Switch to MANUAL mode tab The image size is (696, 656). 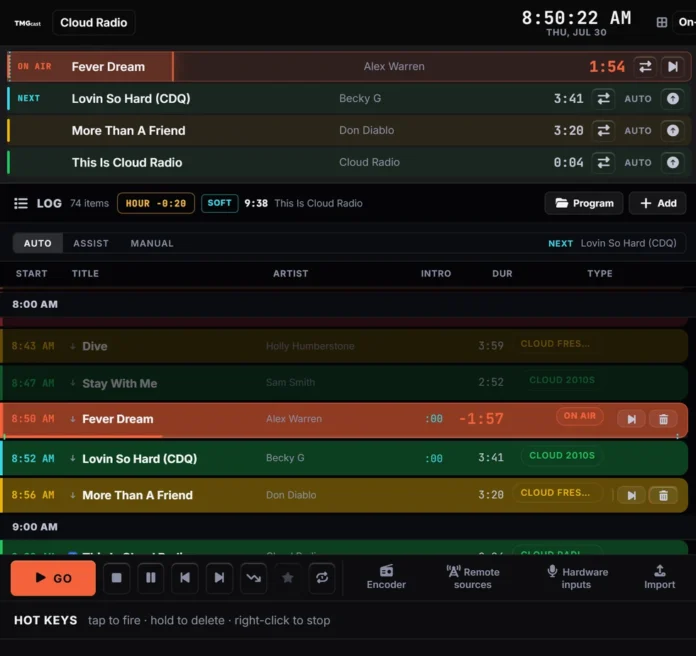click(152, 243)
